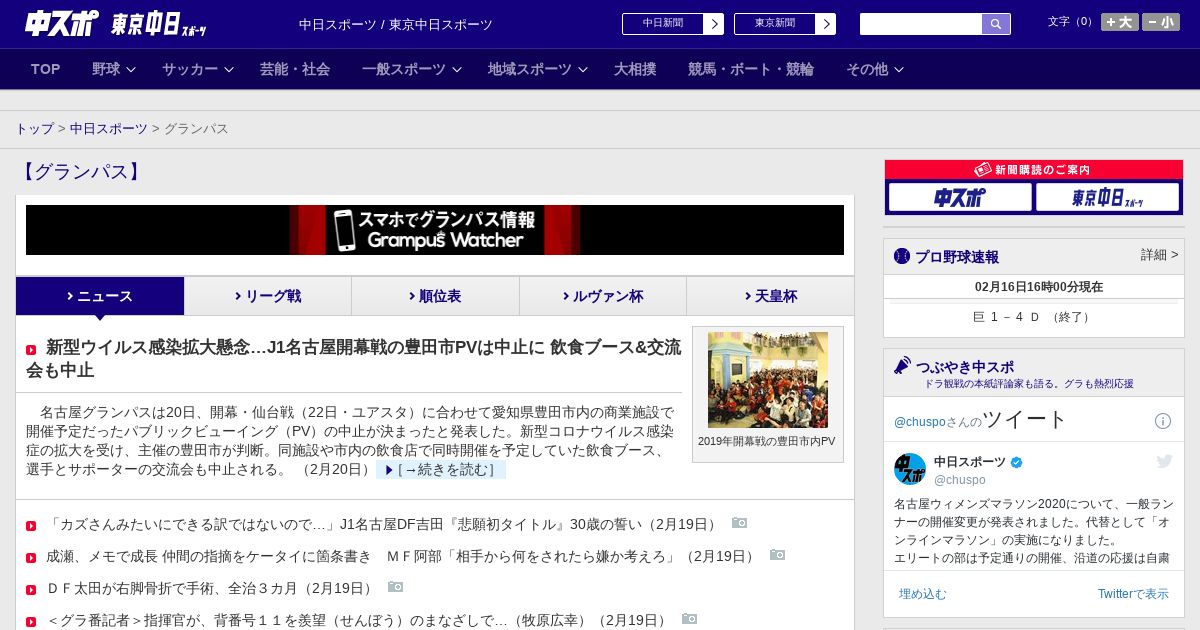Click the megaphone icon in つぶやき中スポ

point(903,366)
